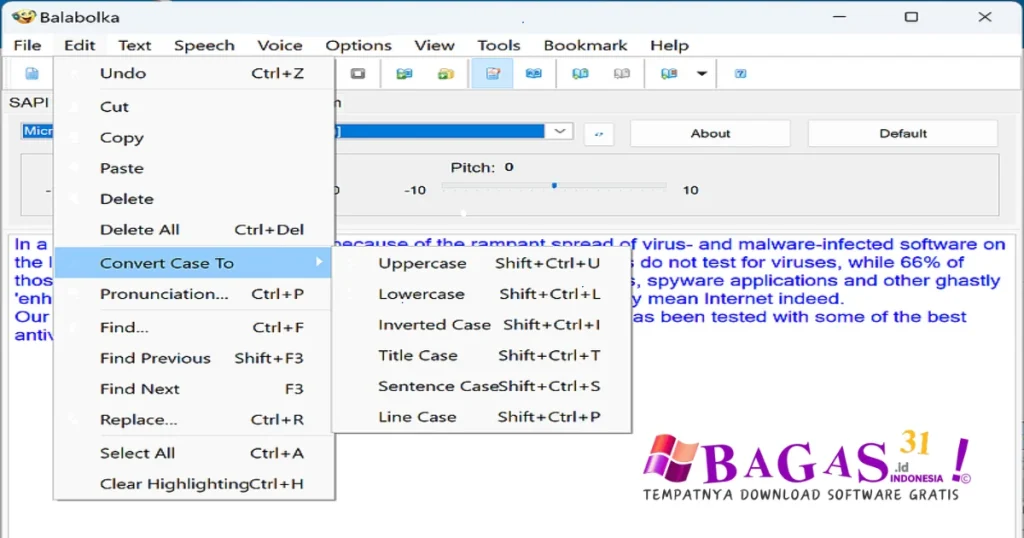Click the SAPI tab label
The image size is (1024, 538).
[28, 103]
